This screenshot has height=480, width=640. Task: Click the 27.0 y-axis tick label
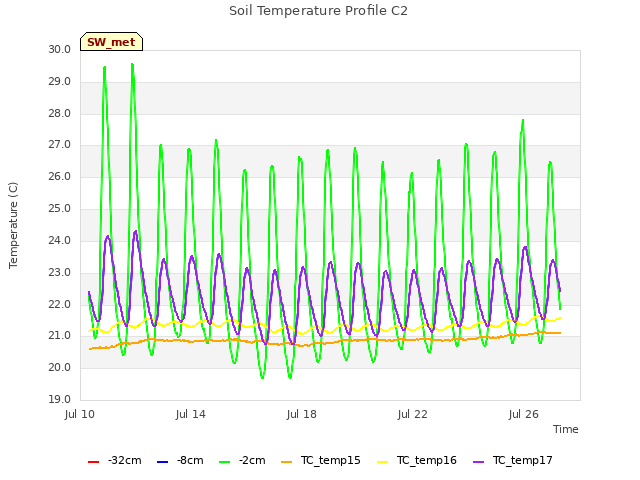tap(60, 145)
